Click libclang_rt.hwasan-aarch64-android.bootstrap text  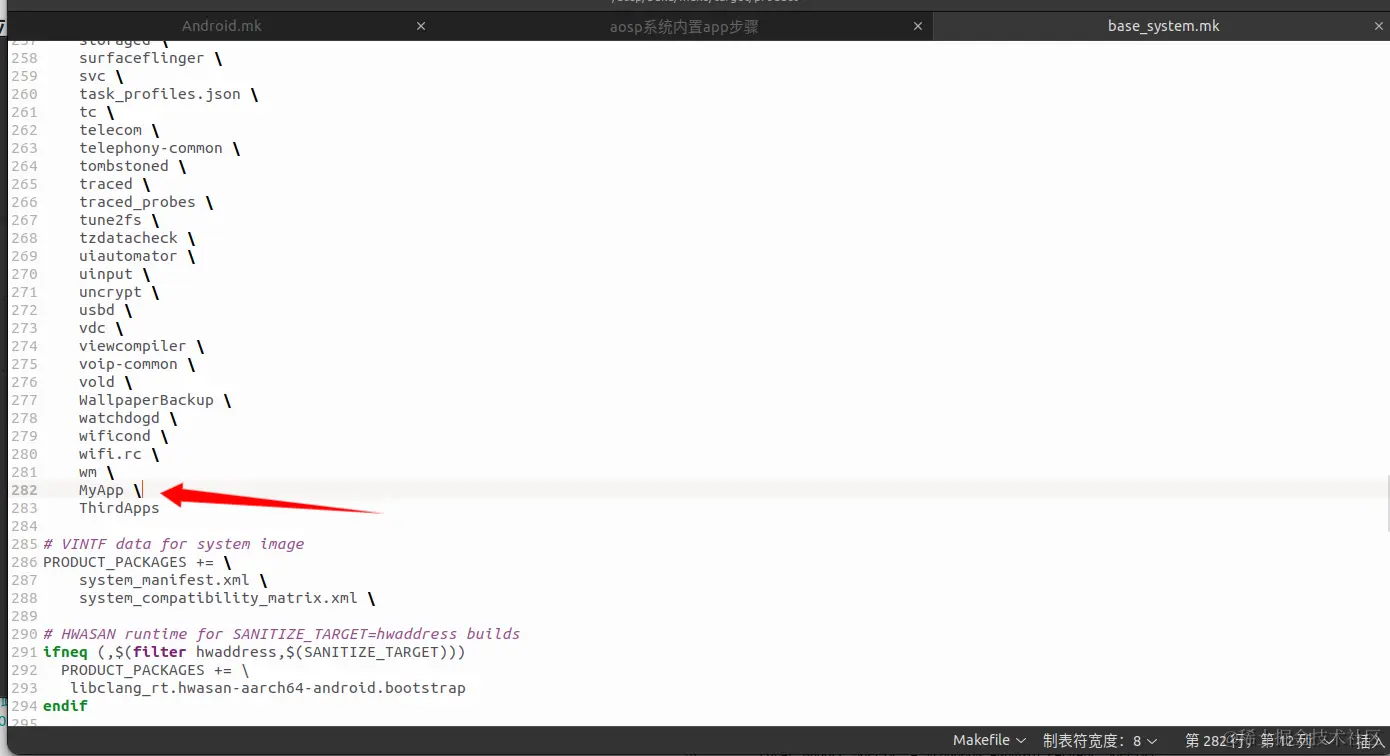point(267,688)
